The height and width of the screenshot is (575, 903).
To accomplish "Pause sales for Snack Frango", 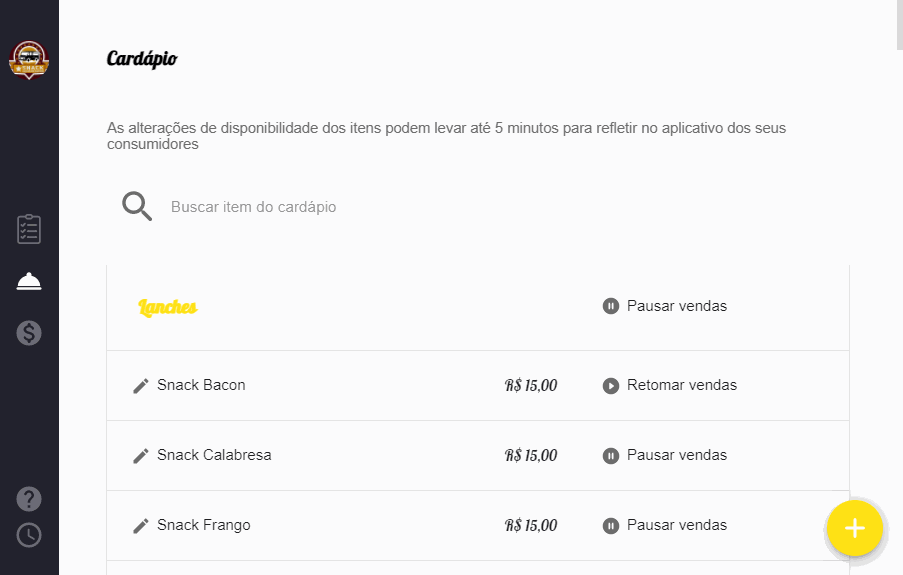I will click(x=665, y=526).
